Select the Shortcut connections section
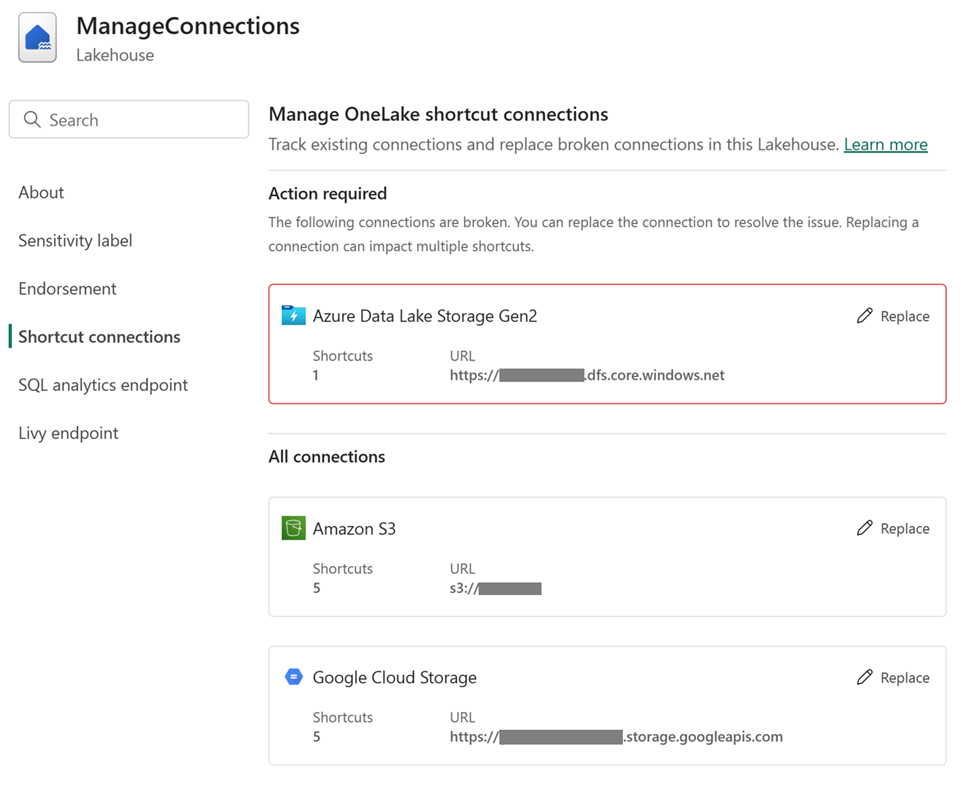The width and height of the screenshot is (975, 786). pos(99,337)
